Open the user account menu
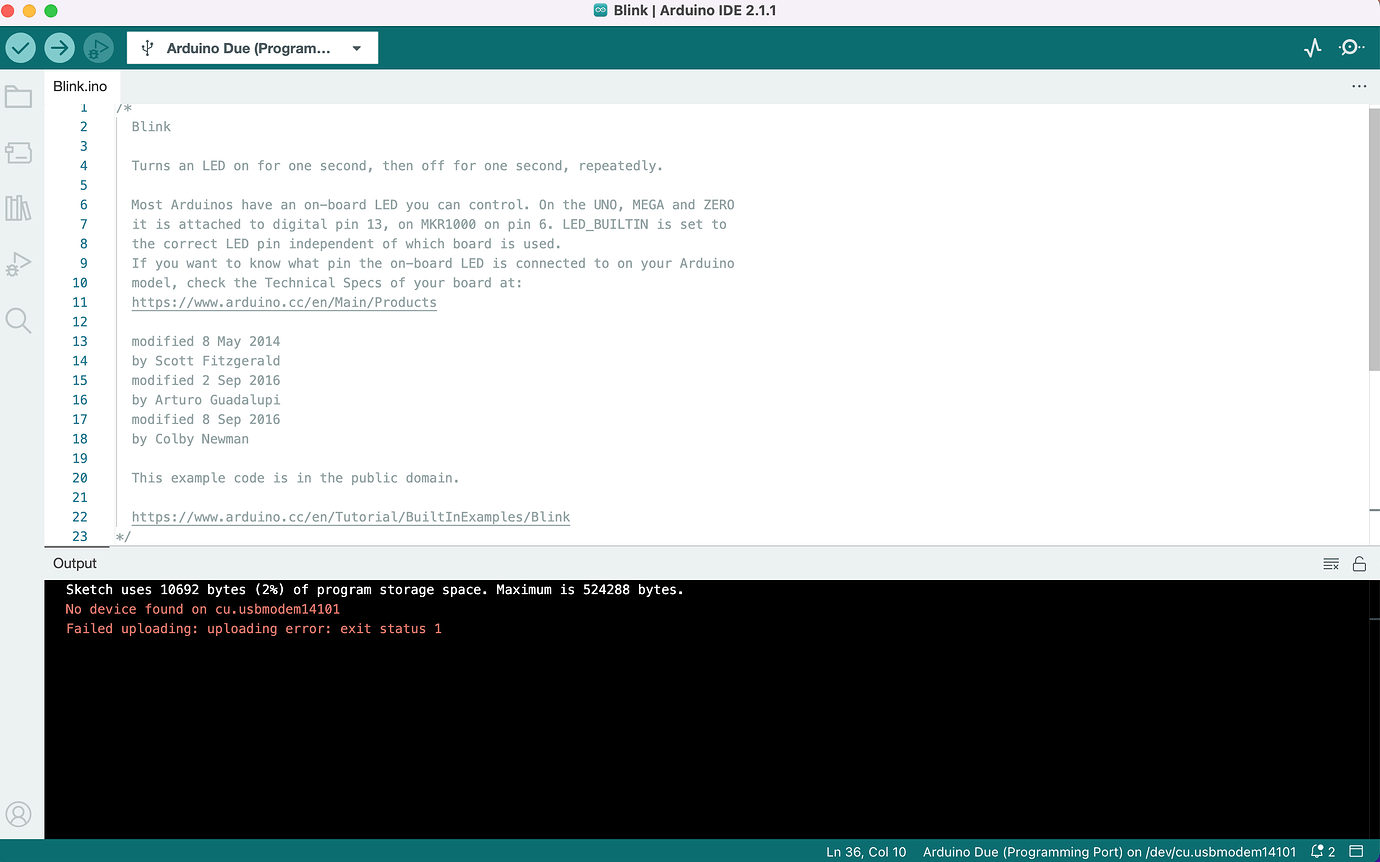This screenshot has height=862, width=1380. coord(19,814)
